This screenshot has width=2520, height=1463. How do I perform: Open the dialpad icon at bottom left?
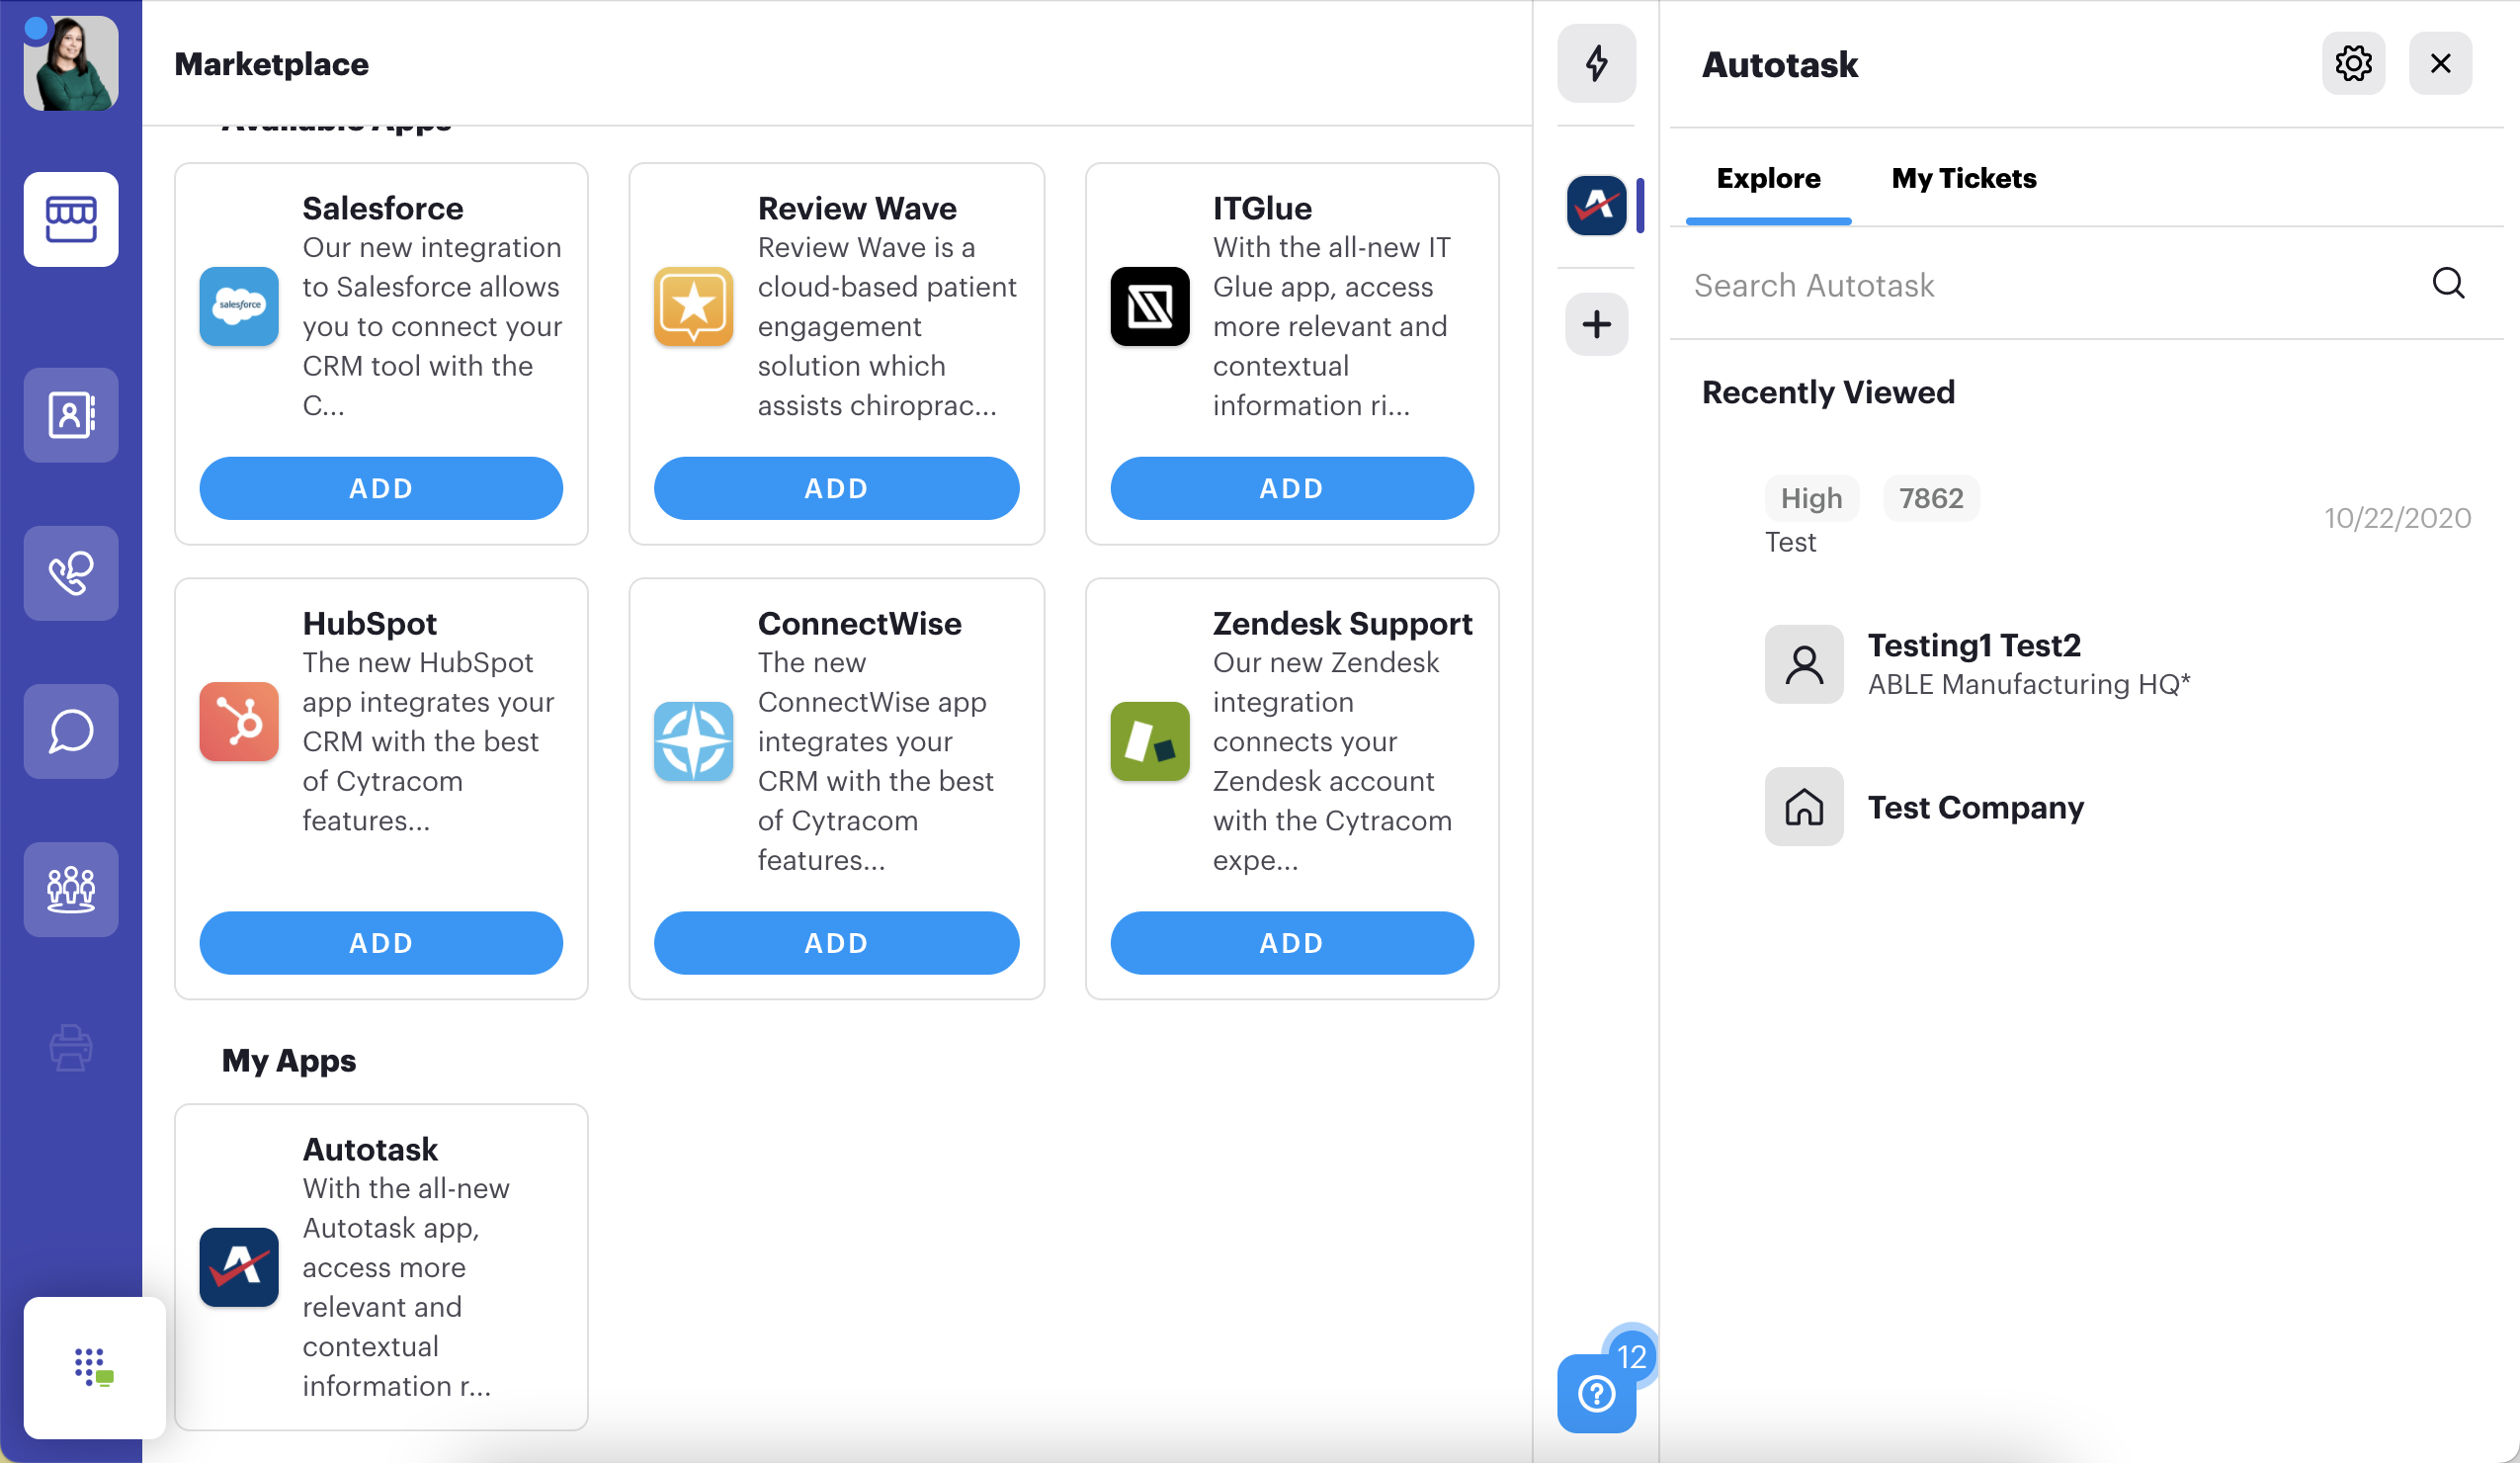pos(95,1367)
